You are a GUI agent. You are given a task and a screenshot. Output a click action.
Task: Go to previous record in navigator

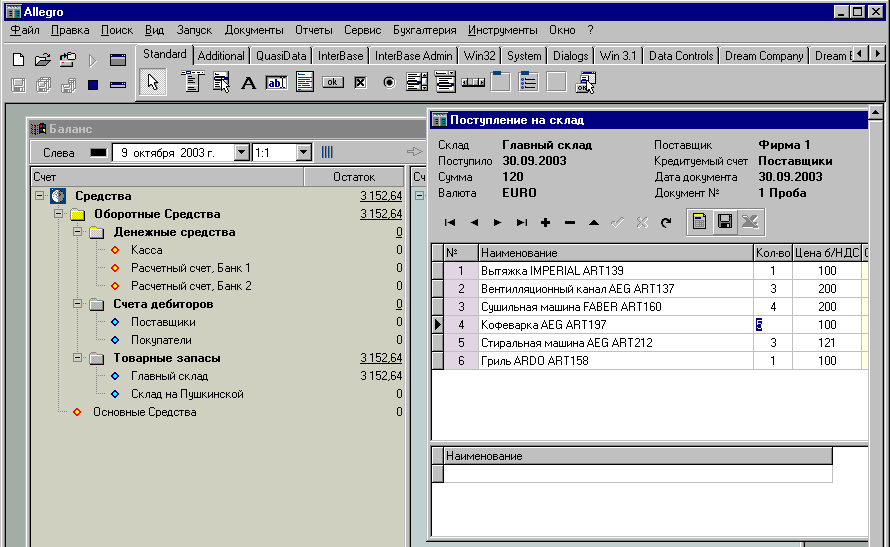(474, 222)
